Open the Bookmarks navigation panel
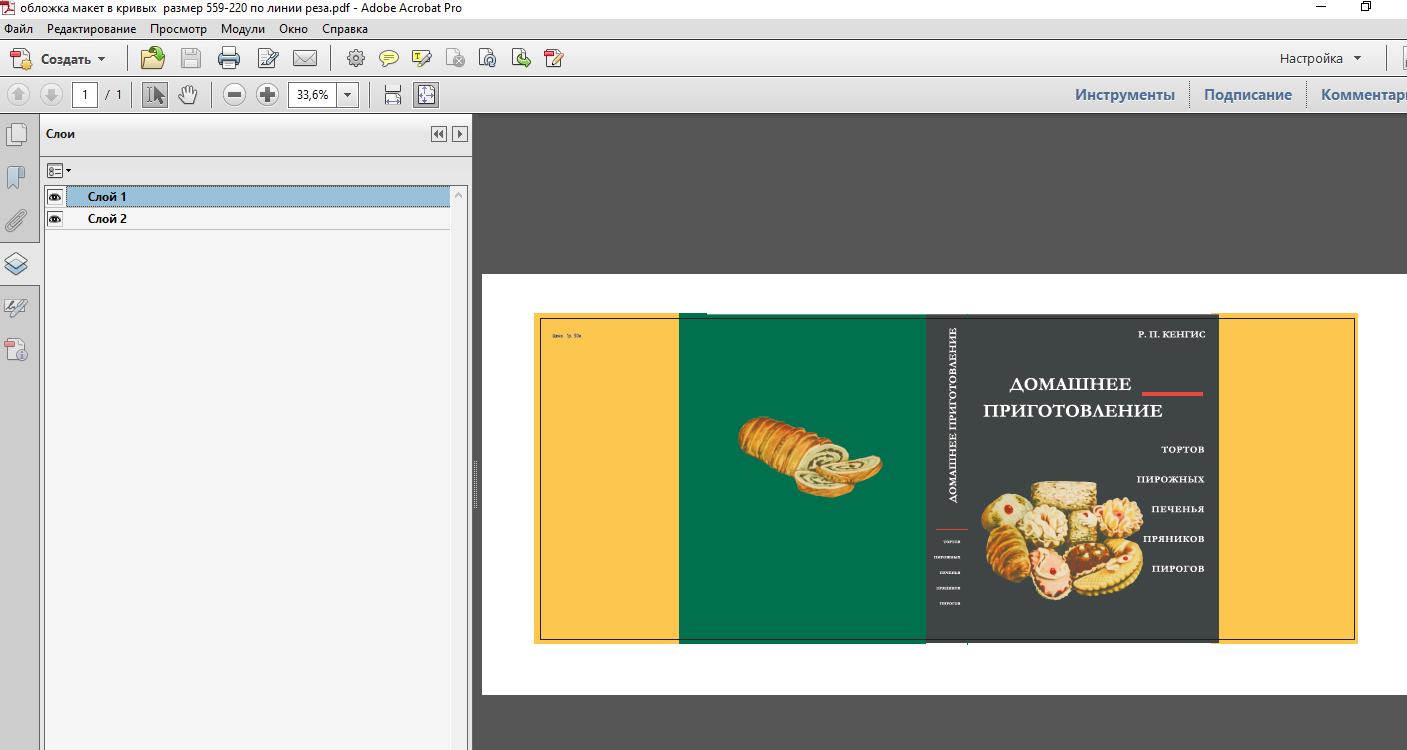The width and height of the screenshot is (1407, 750). (x=16, y=178)
